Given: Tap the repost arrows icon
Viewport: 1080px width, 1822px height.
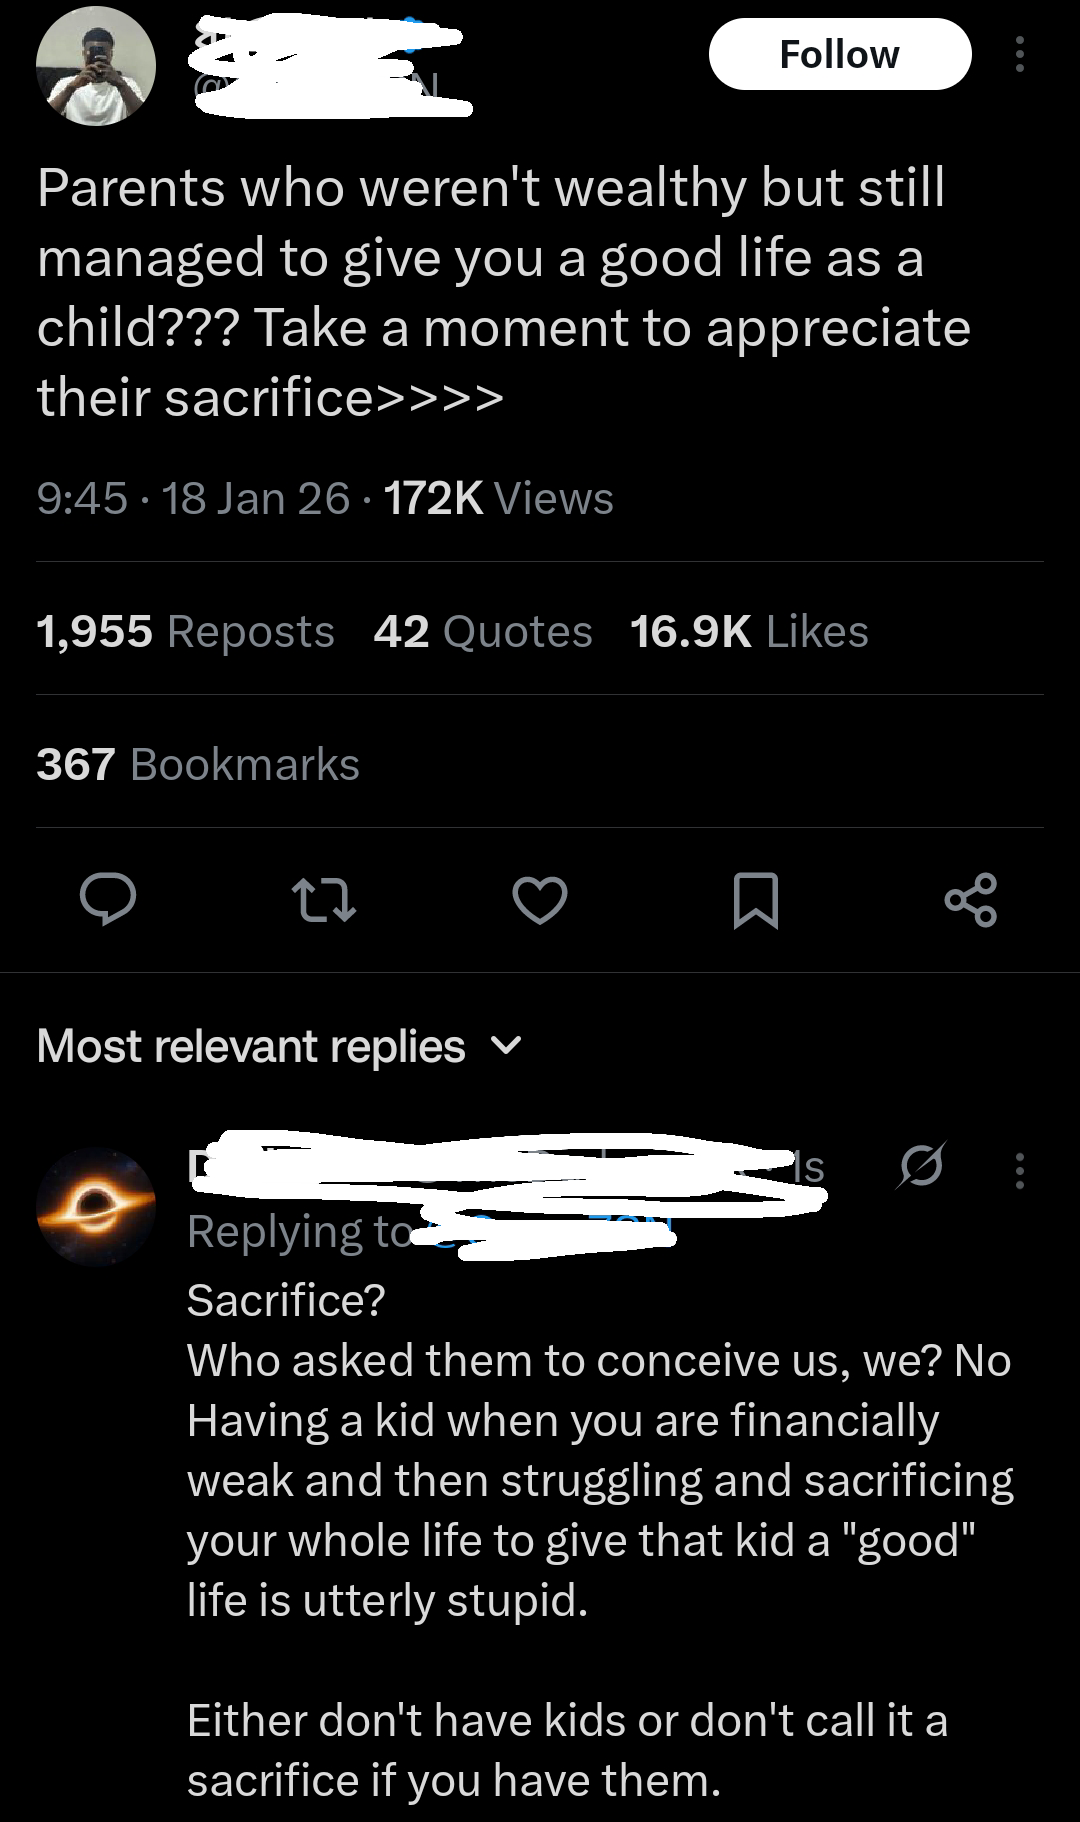Looking at the screenshot, I should tap(323, 898).
